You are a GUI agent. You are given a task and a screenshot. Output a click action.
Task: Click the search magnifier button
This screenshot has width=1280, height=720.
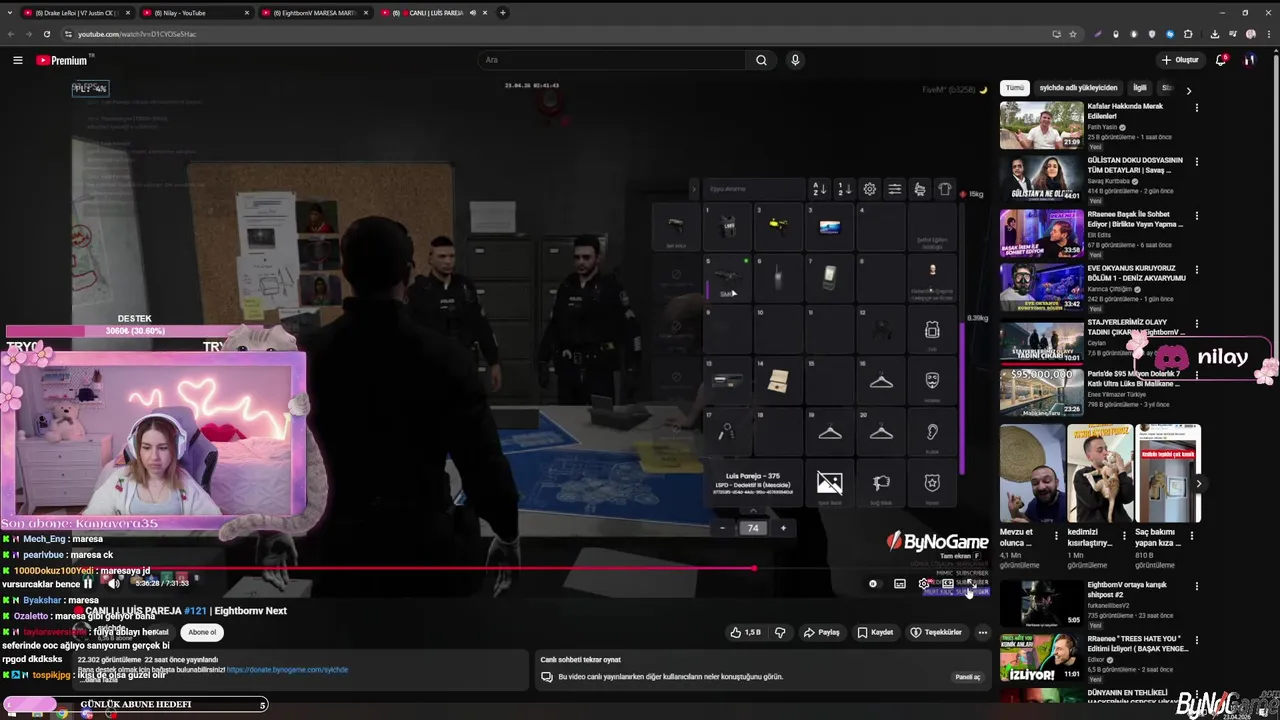pyautogui.click(x=761, y=60)
